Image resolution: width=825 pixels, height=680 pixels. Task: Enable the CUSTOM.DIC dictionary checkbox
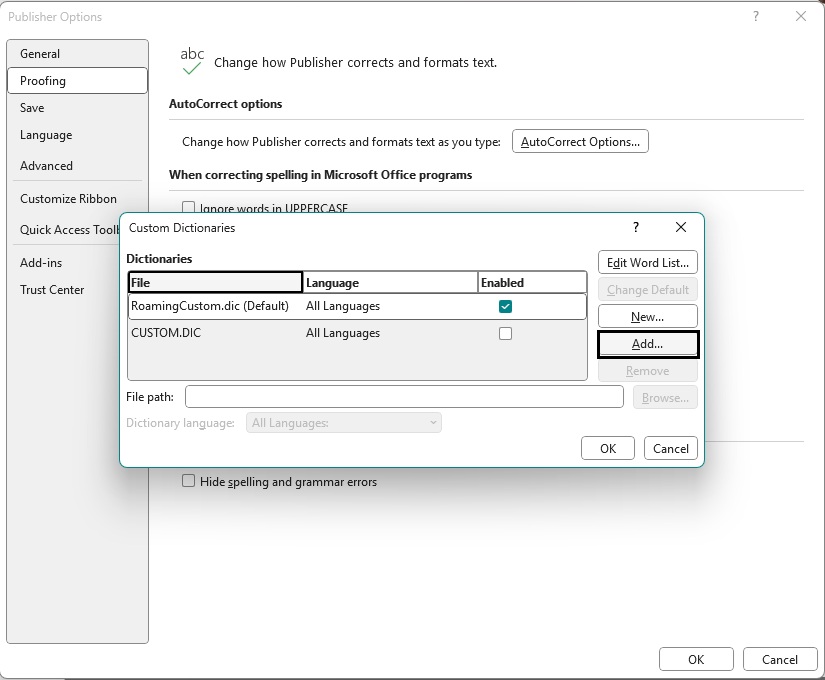505,333
